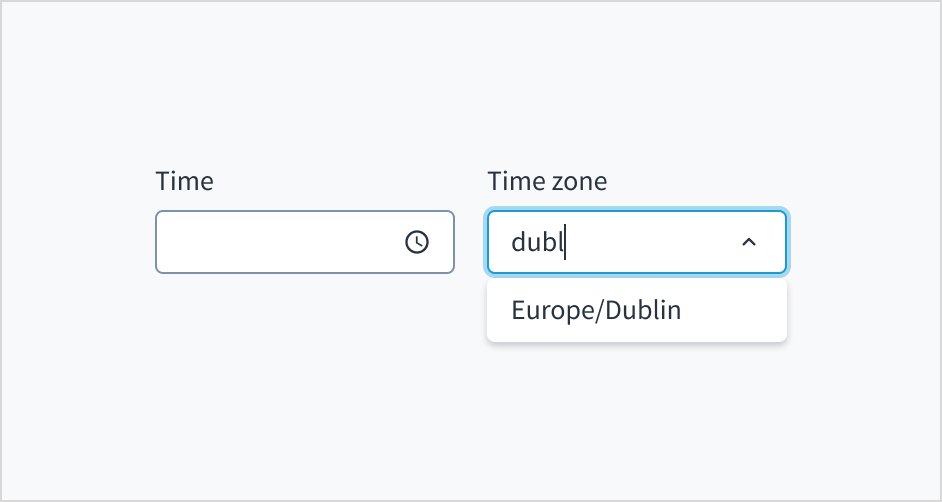Click the typed text "dubl"
The height and width of the screenshot is (502, 942).
point(537,242)
